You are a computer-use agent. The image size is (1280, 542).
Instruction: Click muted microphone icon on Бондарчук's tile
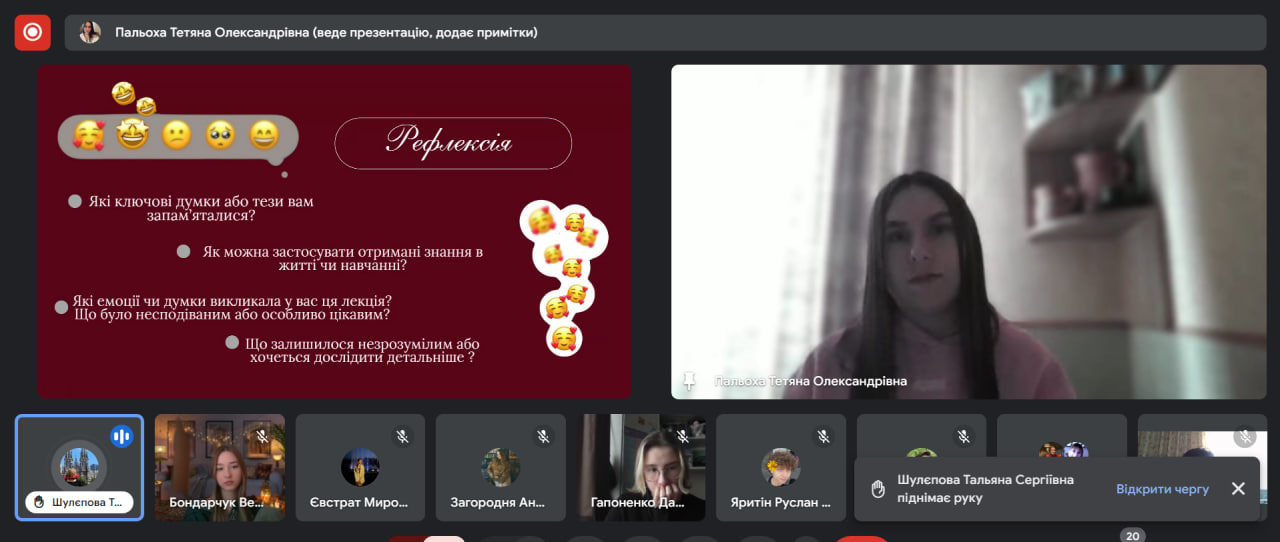(262, 437)
